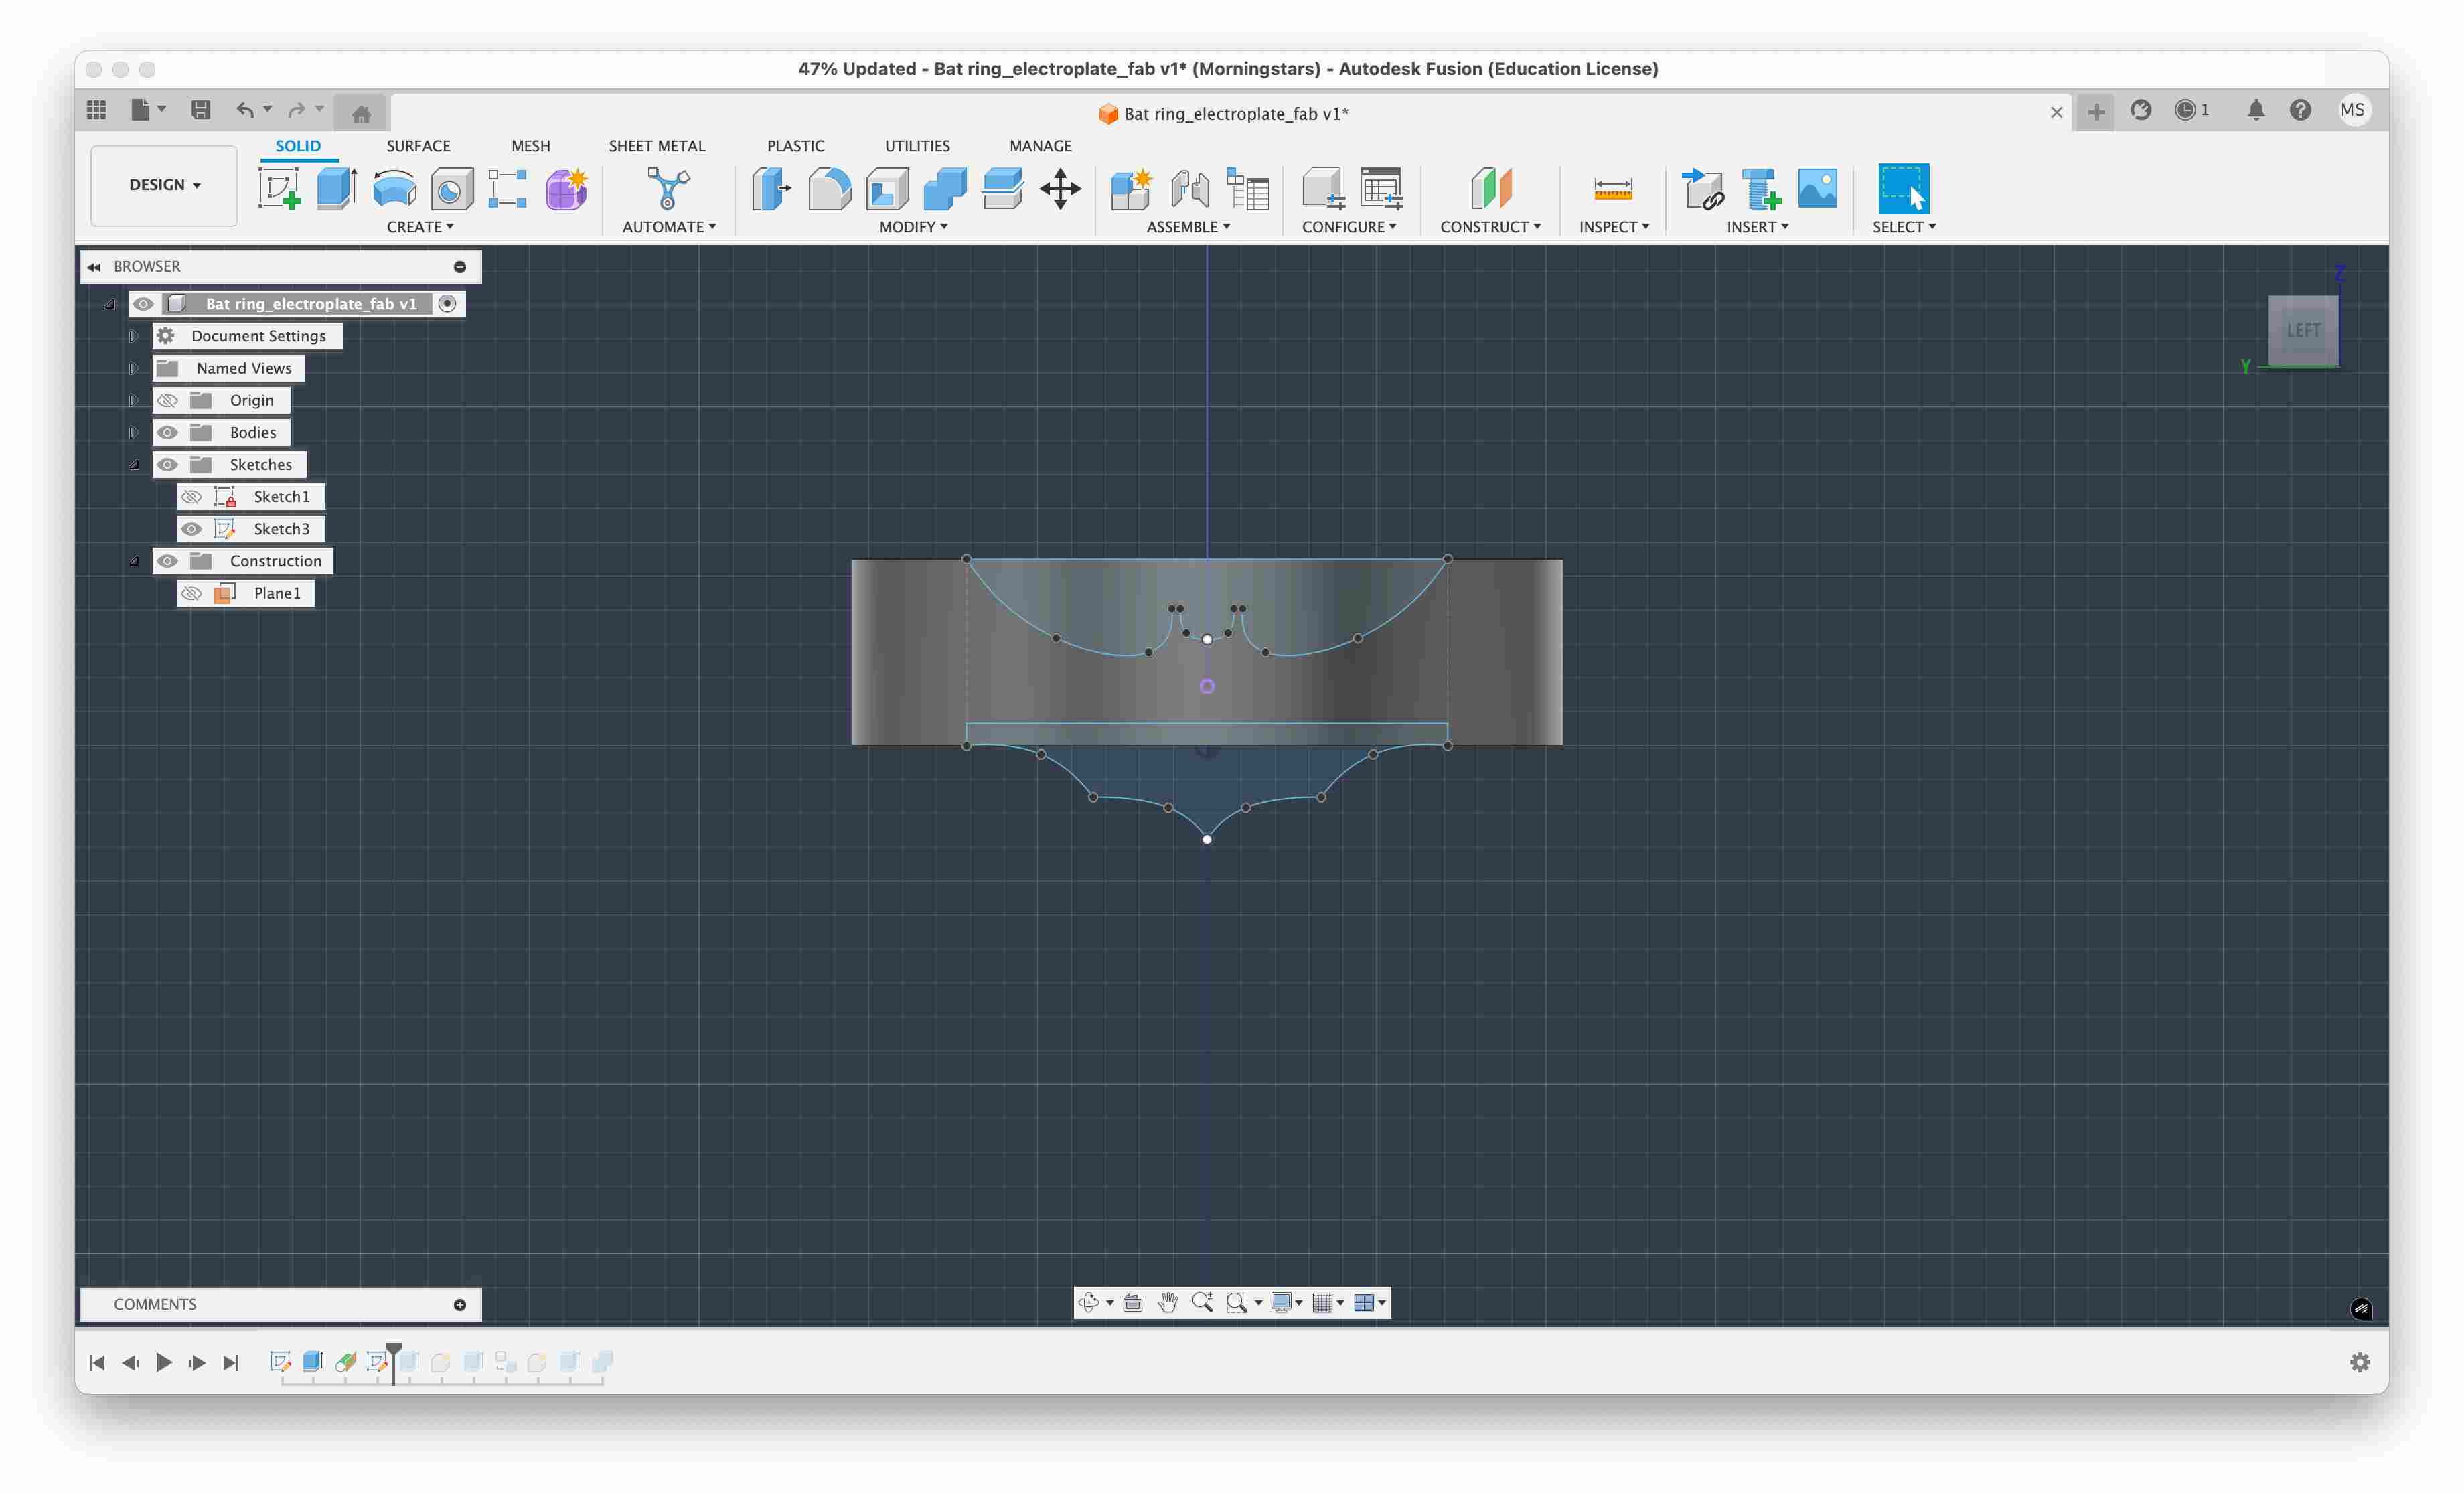Screen dimensions: 2464x1493
Task: Choose the Extrude tool in Create
Action: (x=337, y=188)
